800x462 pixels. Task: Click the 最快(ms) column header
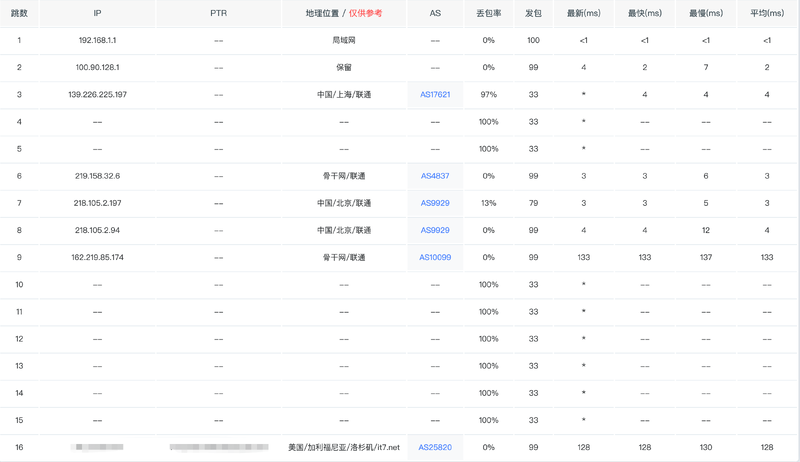click(x=645, y=13)
